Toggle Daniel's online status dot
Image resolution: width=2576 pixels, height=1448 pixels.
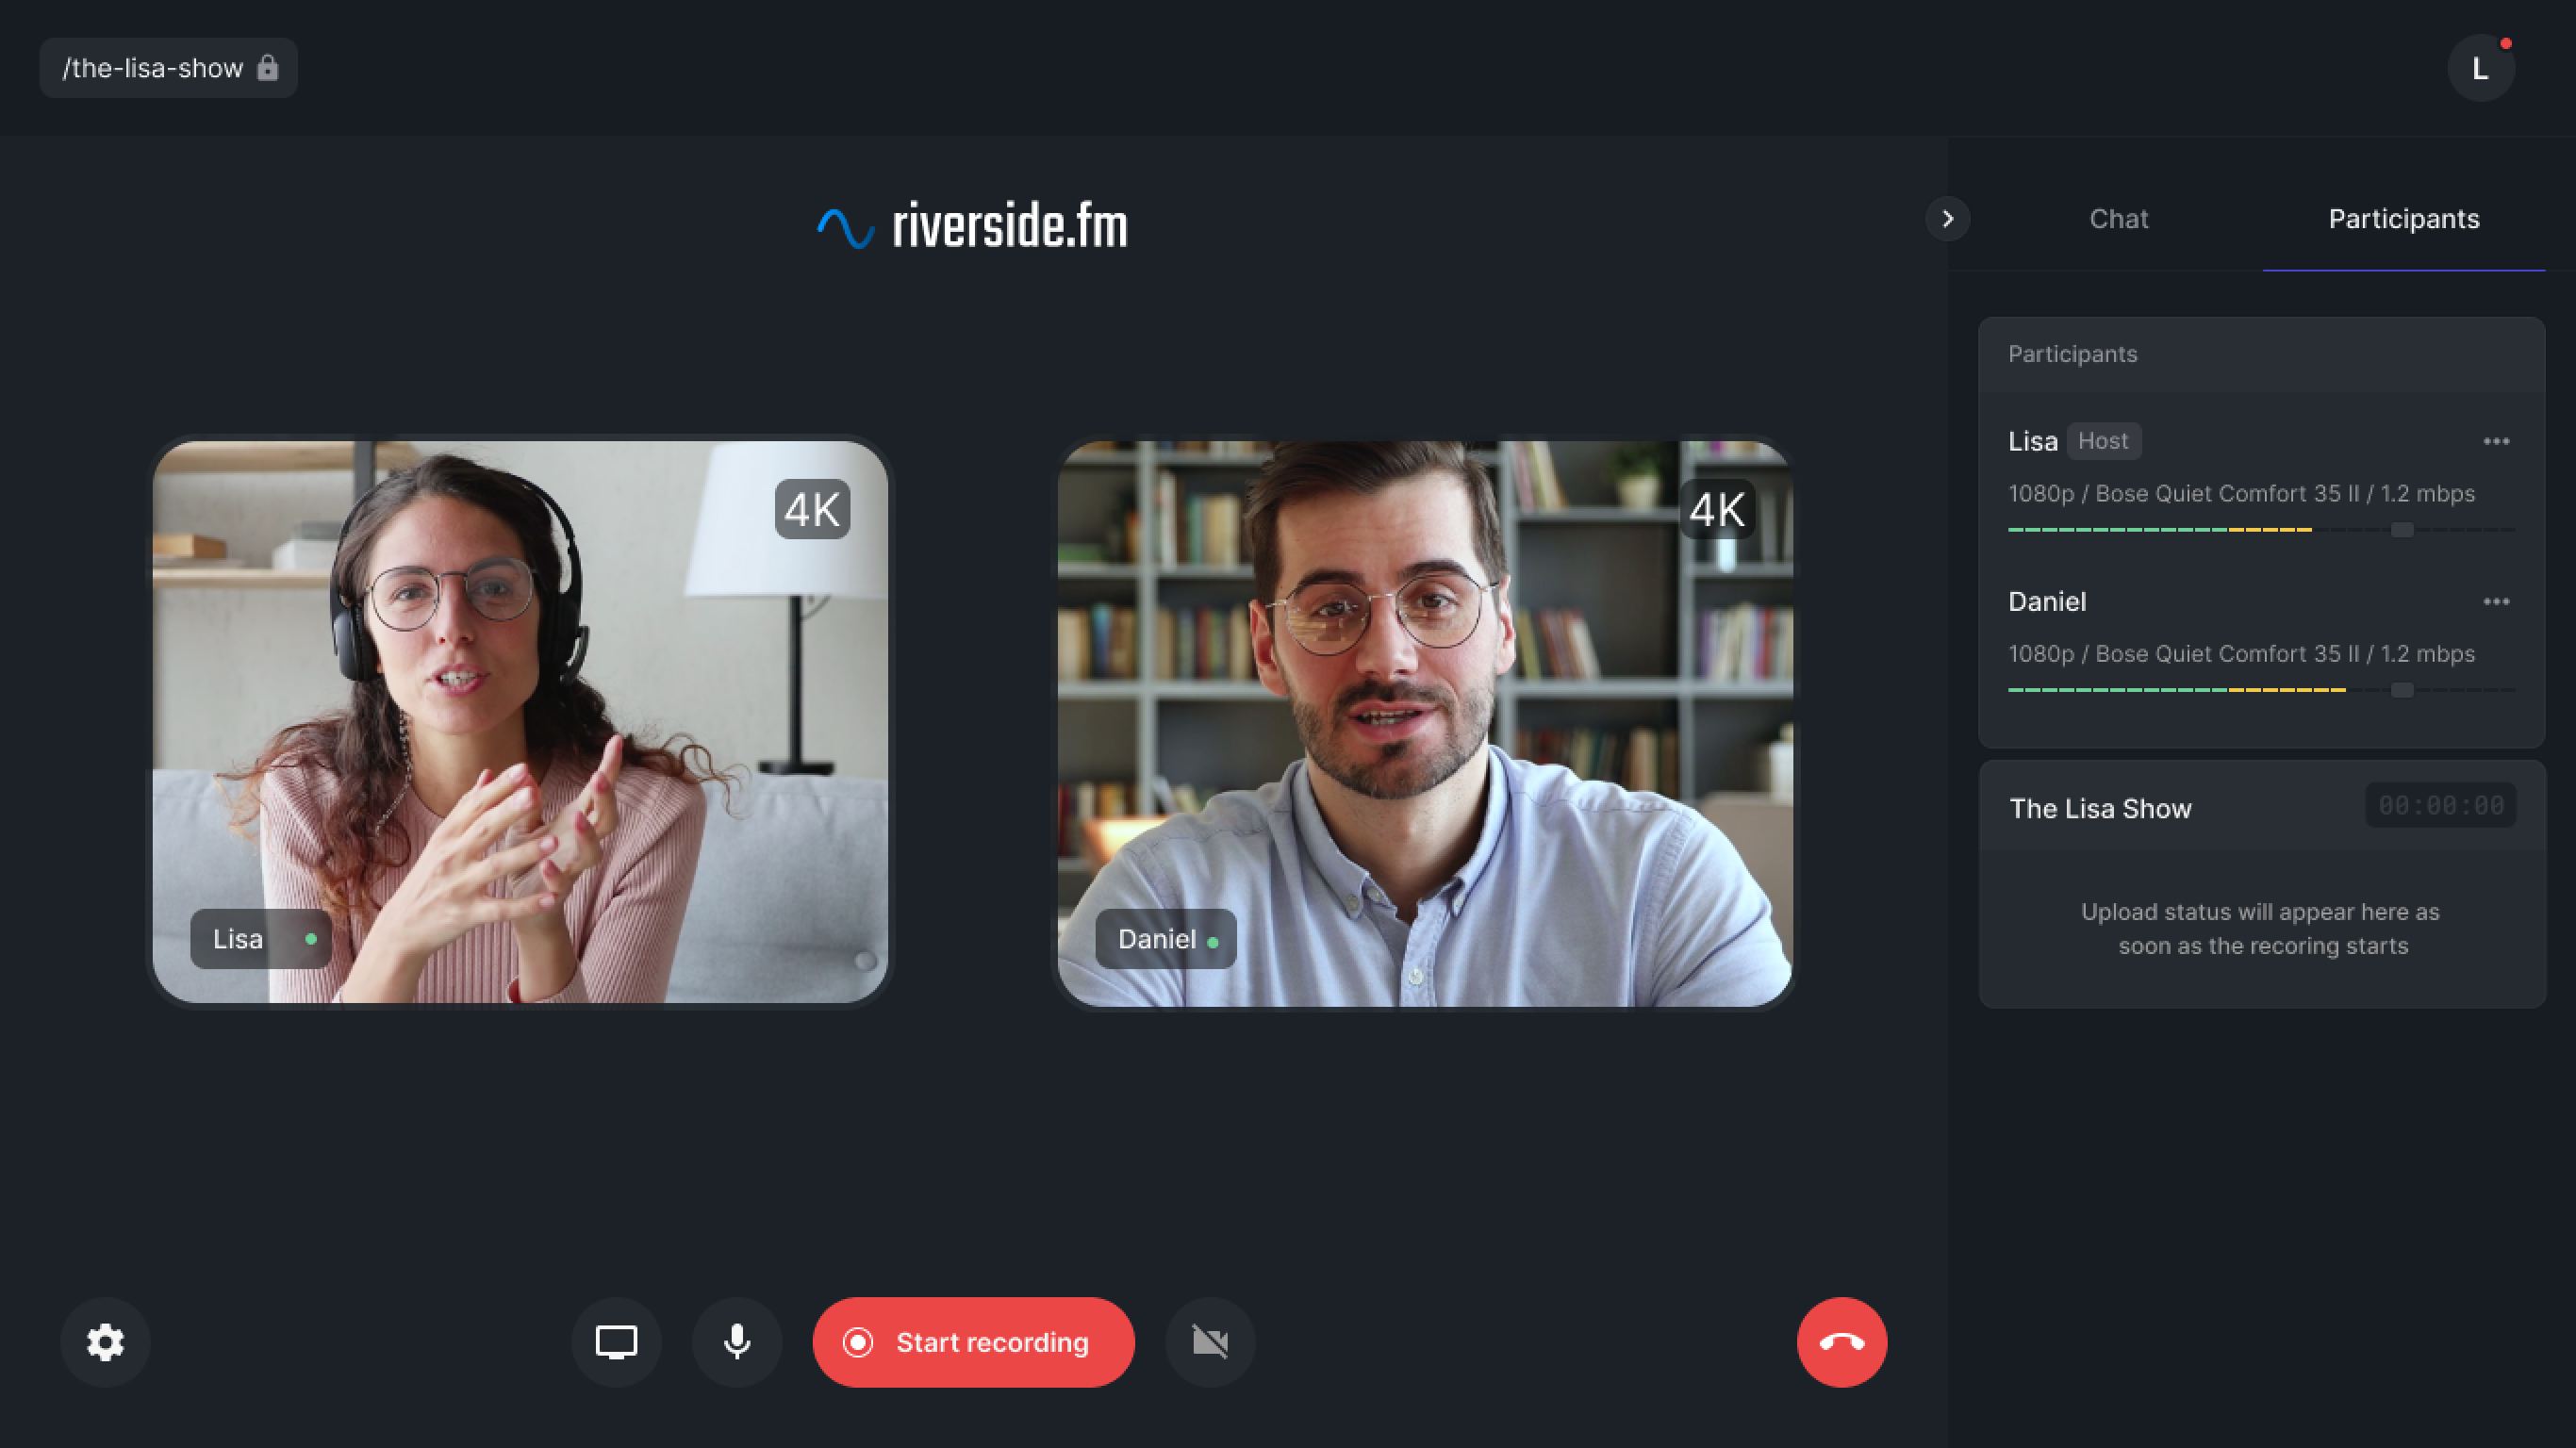(1213, 940)
